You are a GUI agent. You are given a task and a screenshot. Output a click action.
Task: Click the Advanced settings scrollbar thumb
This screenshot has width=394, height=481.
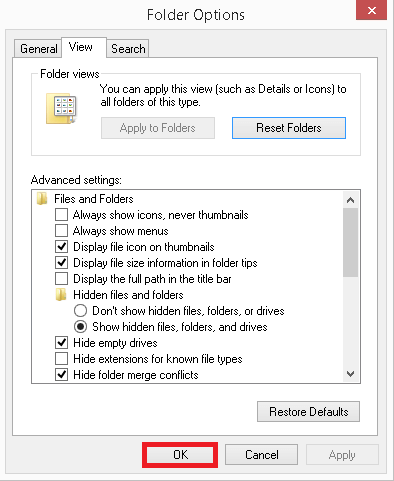coord(350,242)
